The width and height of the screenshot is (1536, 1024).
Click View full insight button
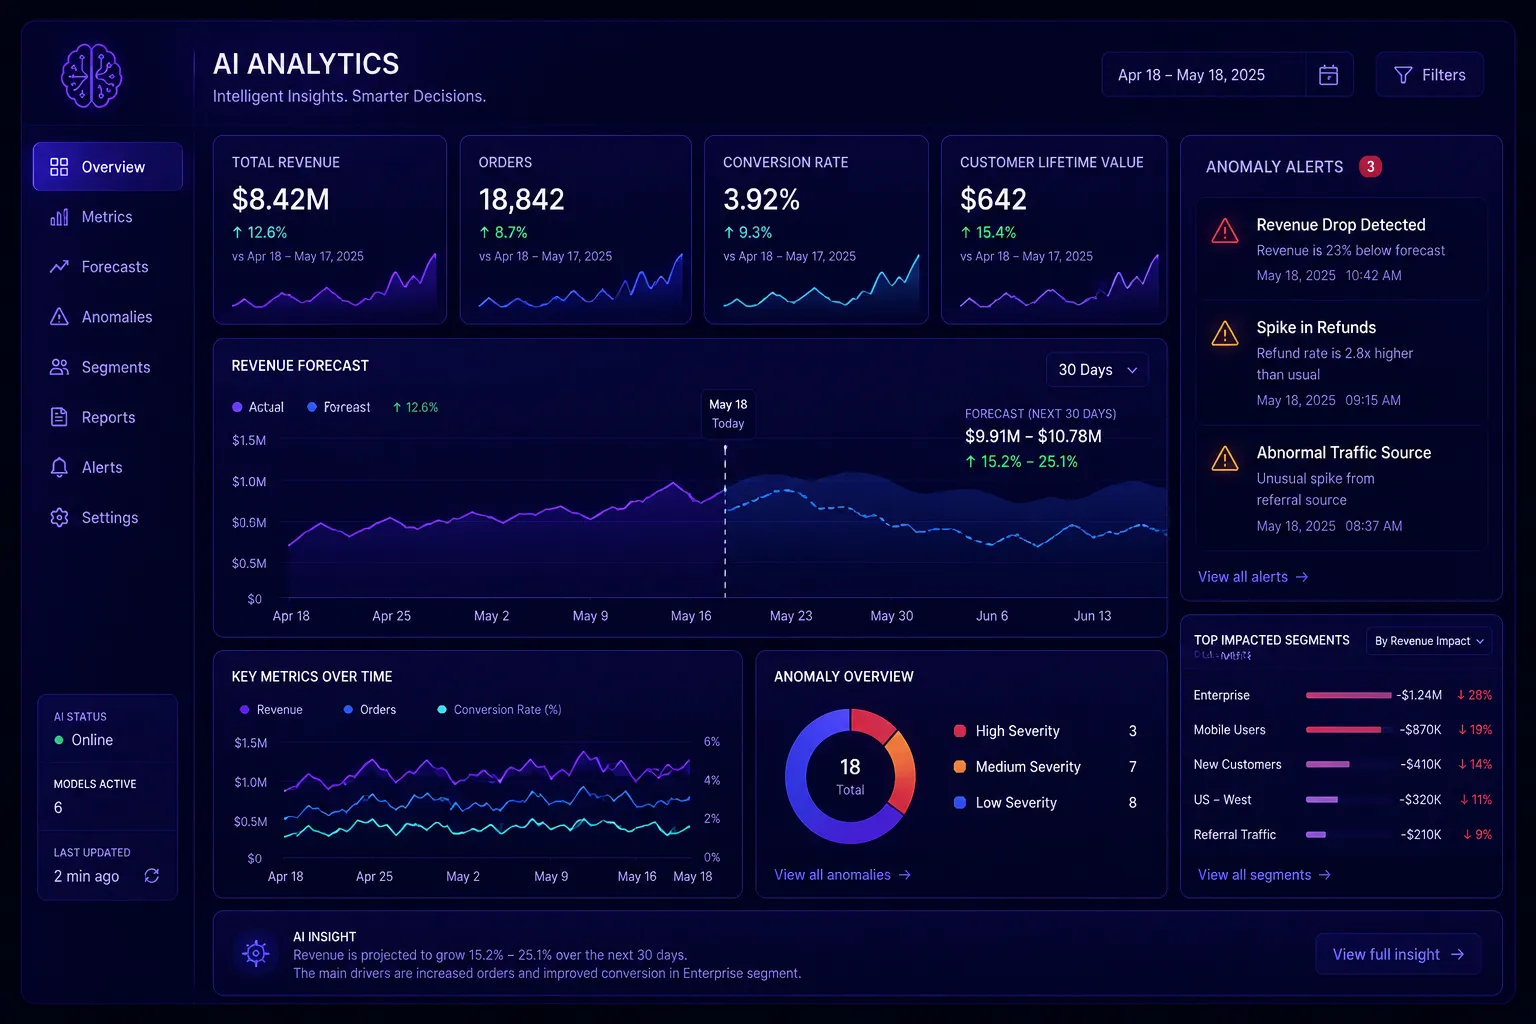point(1398,955)
